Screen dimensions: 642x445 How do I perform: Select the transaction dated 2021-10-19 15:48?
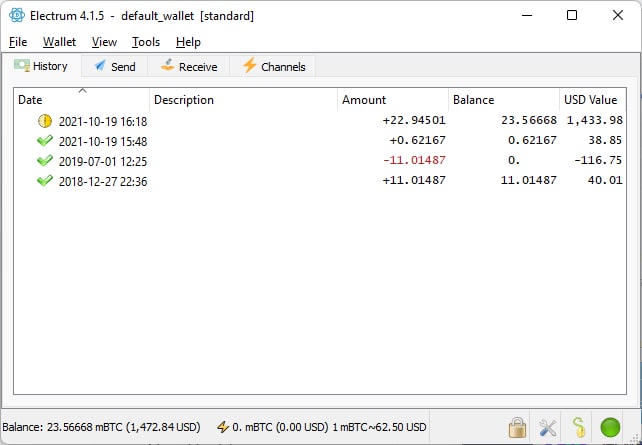(x=320, y=141)
